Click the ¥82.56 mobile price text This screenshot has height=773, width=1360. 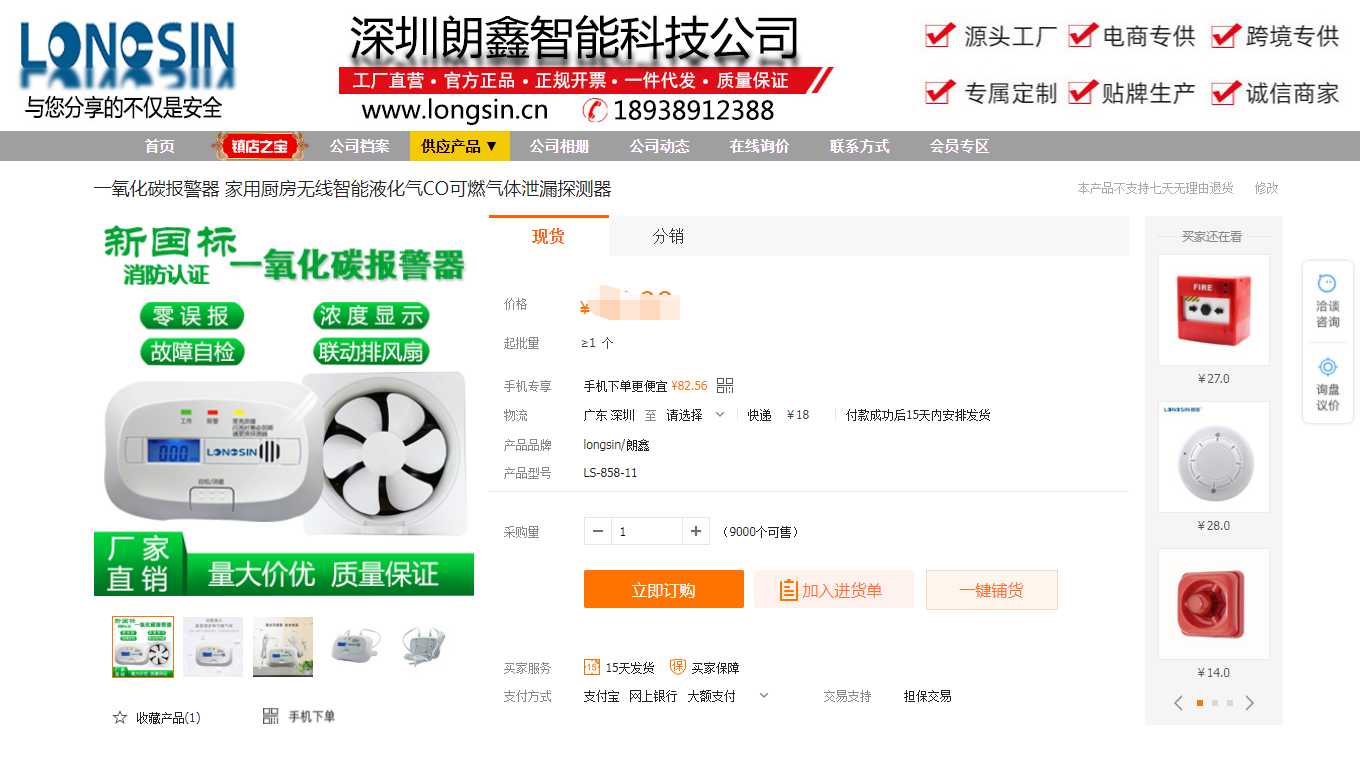(689, 386)
